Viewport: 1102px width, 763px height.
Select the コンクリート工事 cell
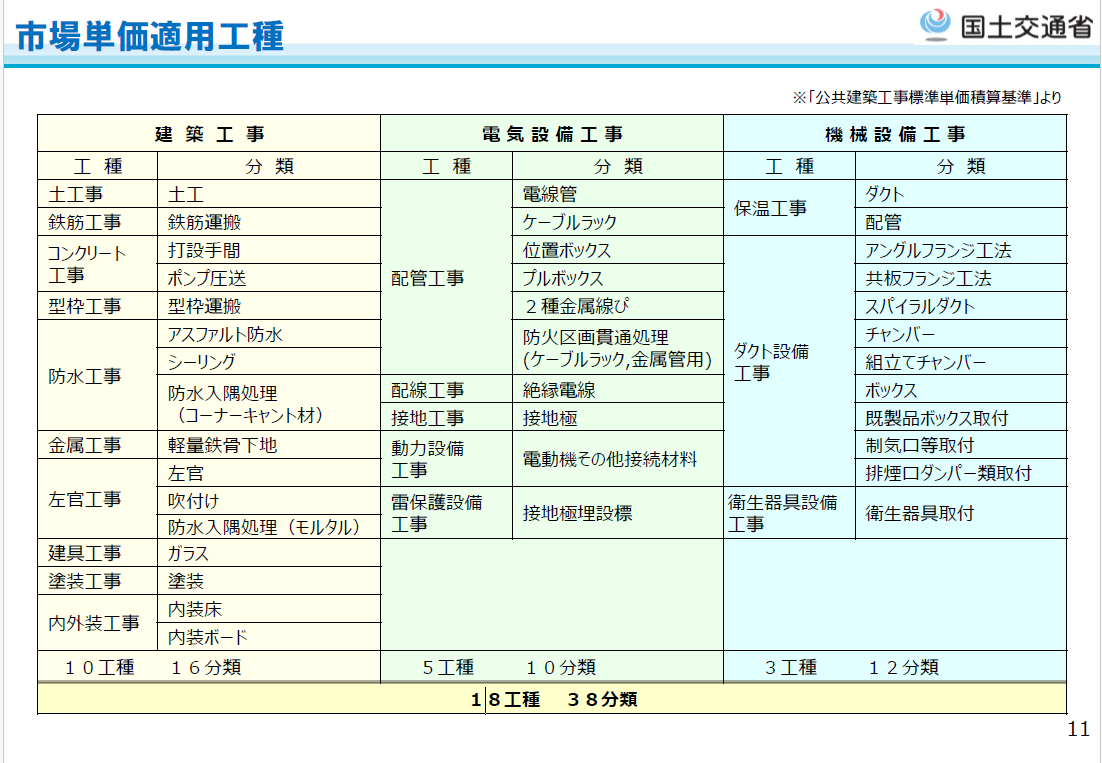tap(98, 264)
